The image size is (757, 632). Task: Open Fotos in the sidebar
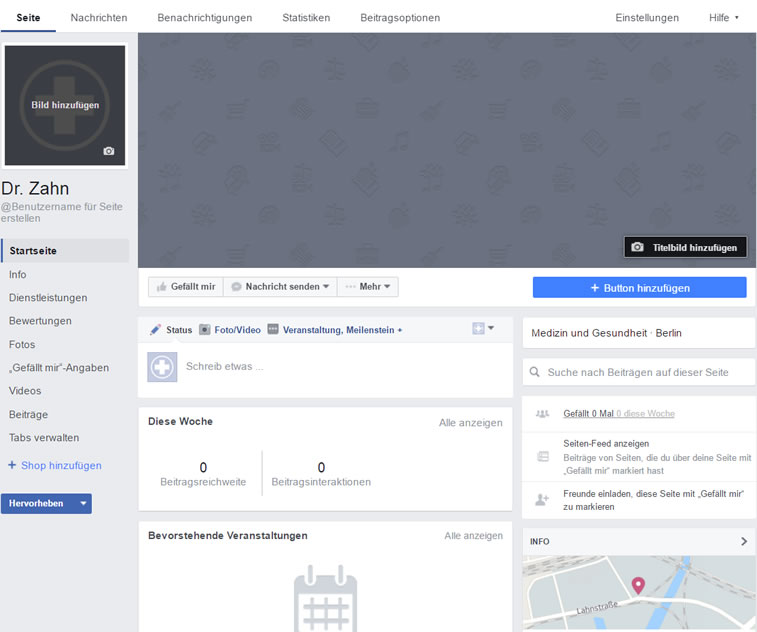pyautogui.click(x=22, y=344)
